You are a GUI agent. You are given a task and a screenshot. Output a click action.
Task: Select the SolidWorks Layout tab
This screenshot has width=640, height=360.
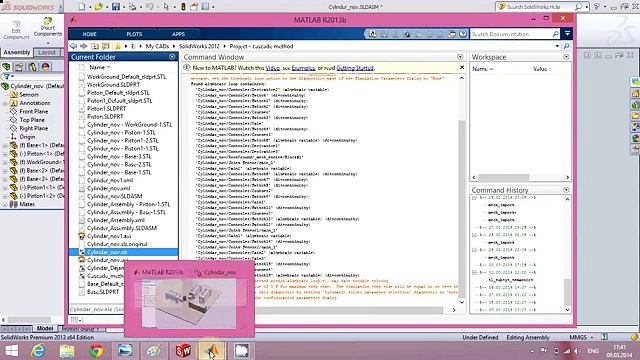(x=47, y=52)
